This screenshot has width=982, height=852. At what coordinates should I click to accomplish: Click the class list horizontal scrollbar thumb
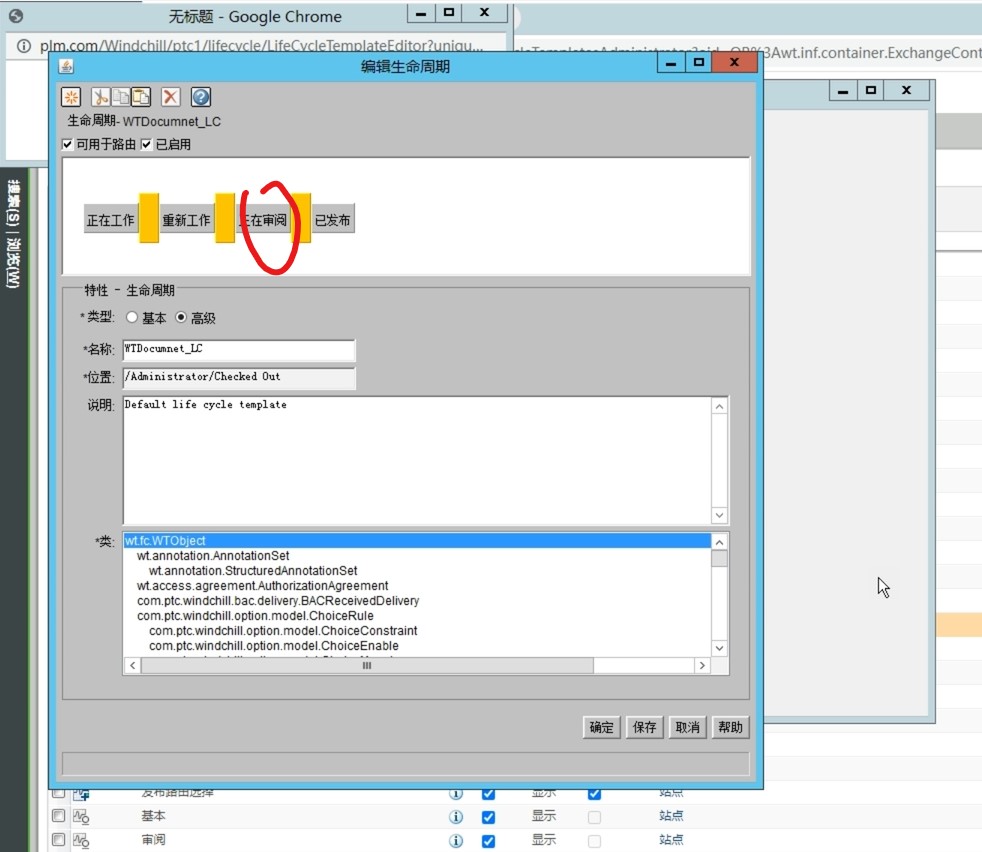pyautogui.click(x=367, y=666)
